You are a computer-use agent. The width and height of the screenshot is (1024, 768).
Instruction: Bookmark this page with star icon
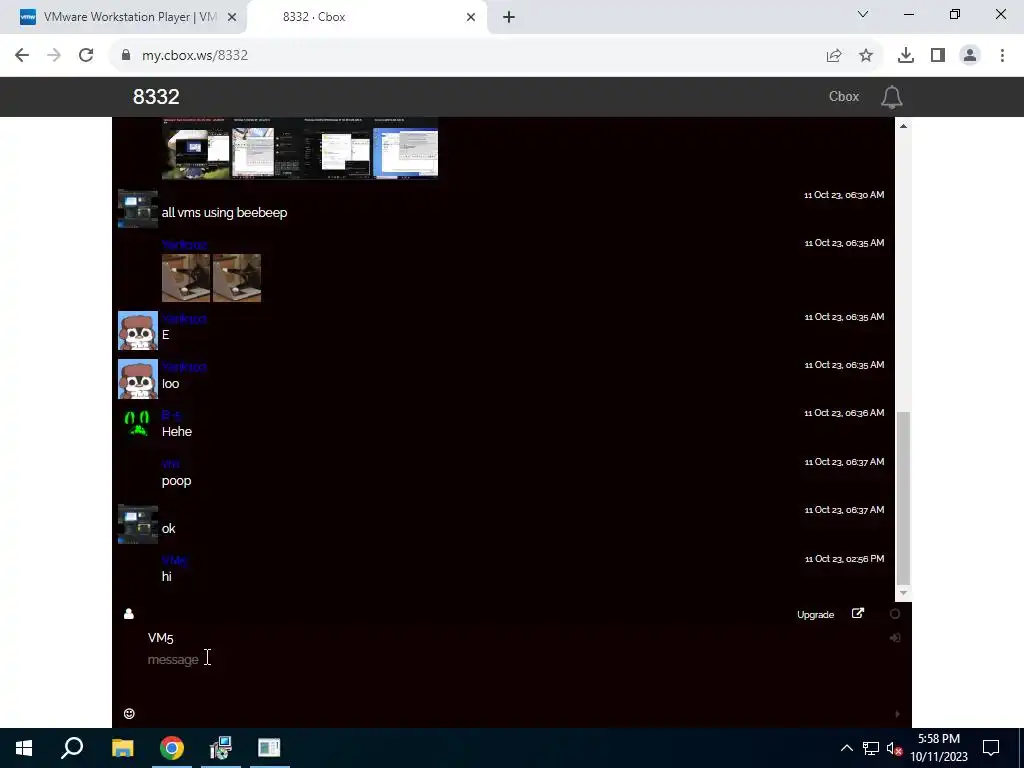click(x=866, y=56)
